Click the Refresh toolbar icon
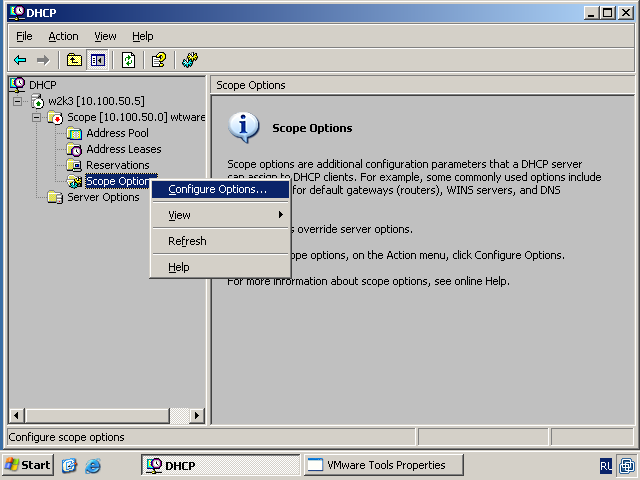Image resolution: width=640 pixels, height=480 pixels. (x=128, y=60)
